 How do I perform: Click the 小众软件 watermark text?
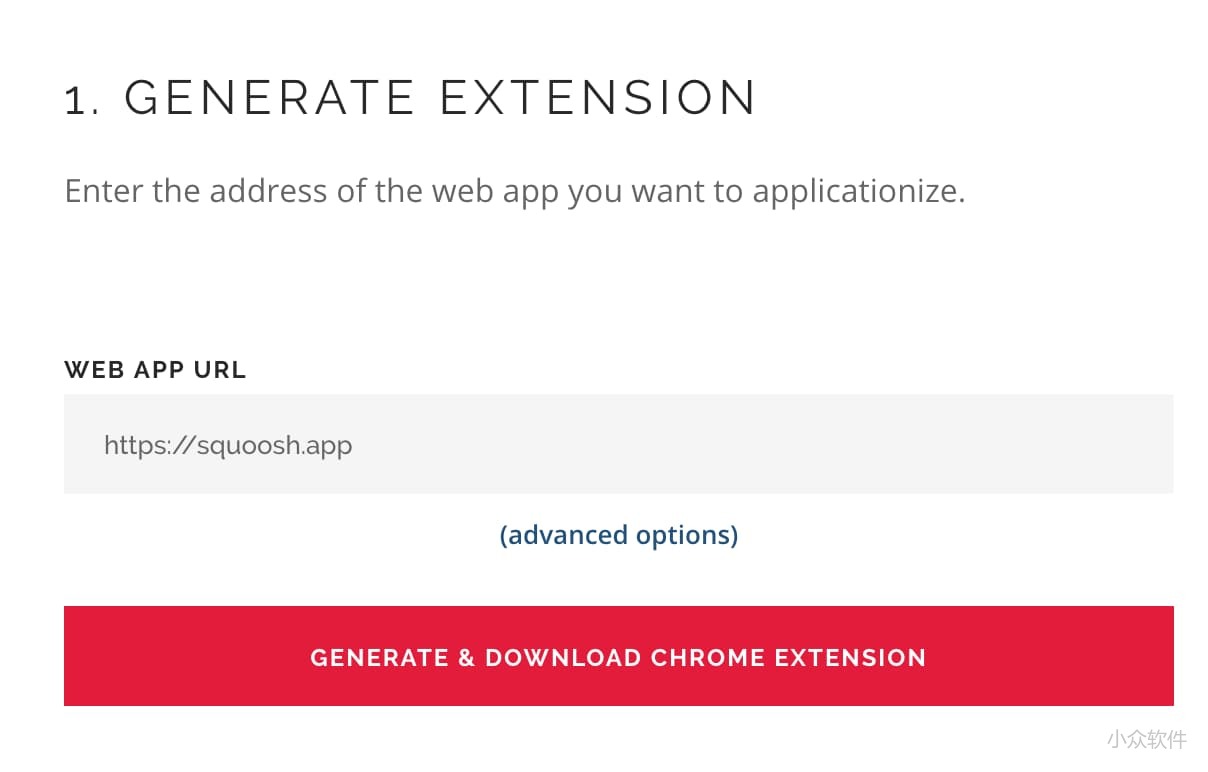[1146, 739]
